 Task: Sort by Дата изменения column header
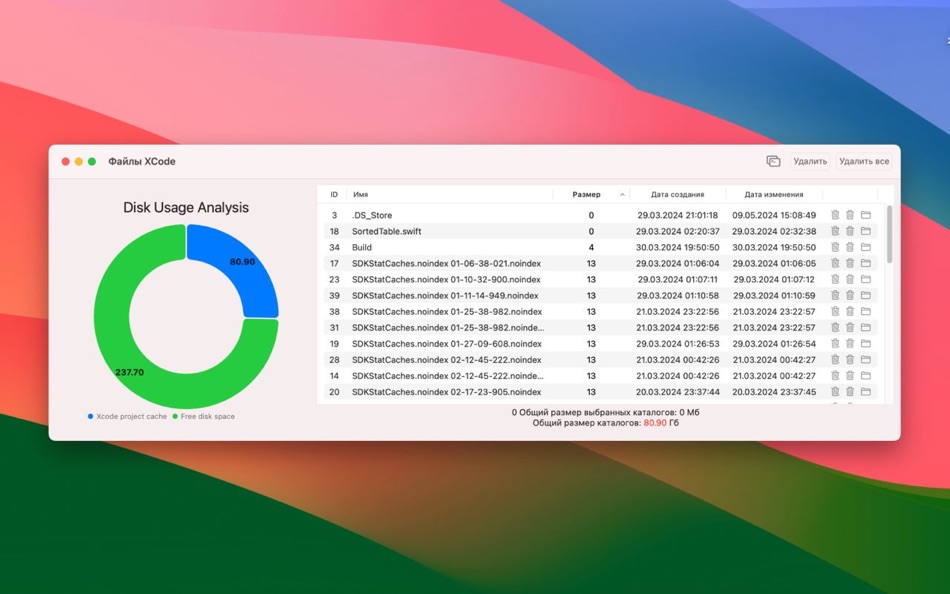pos(774,195)
